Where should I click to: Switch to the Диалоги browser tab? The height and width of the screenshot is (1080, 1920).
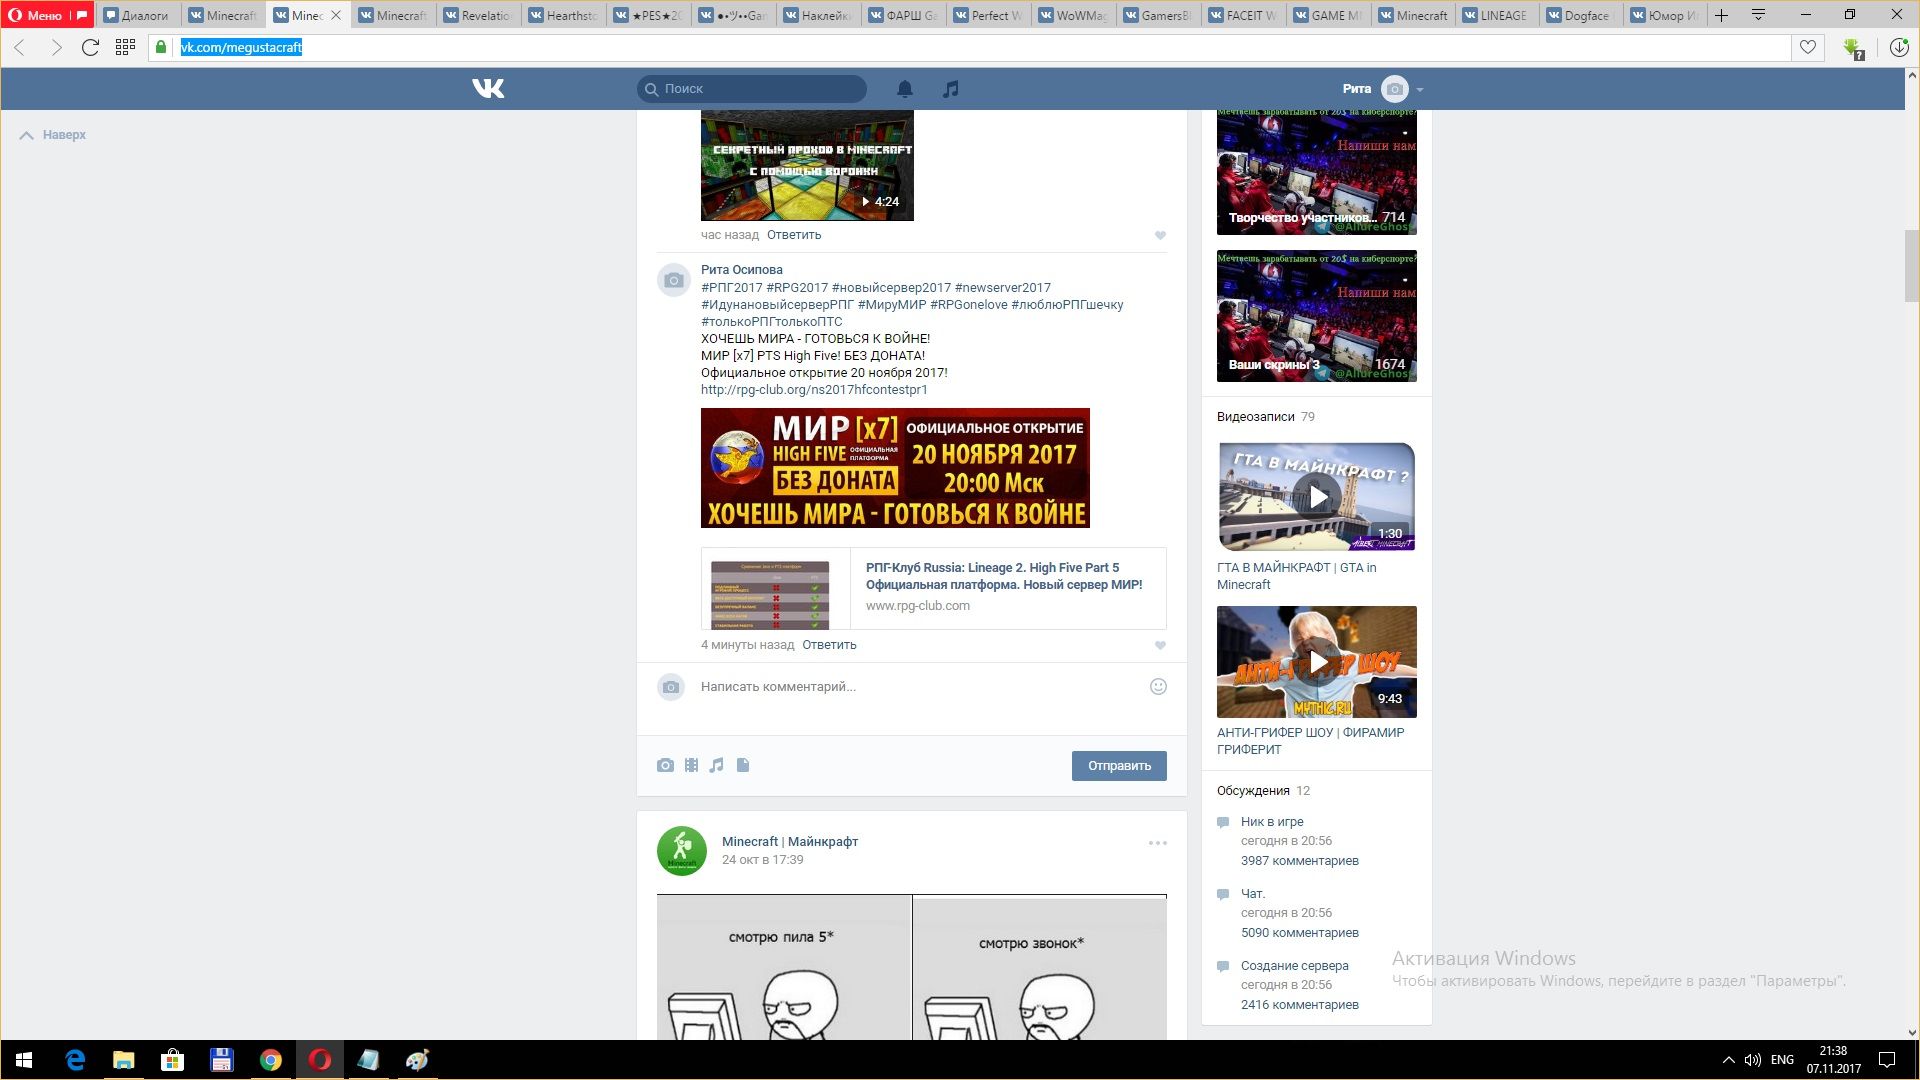[138, 15]
